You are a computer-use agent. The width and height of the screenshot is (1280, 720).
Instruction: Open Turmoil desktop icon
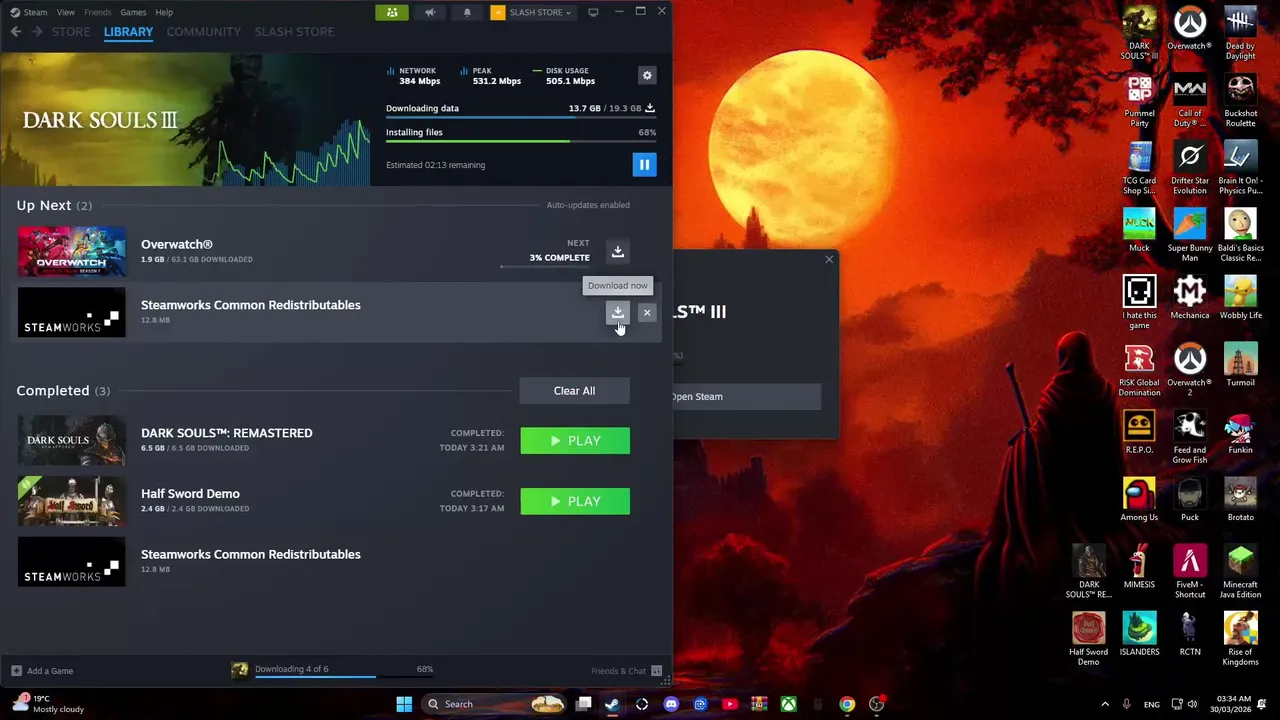tap(1240, 363)
